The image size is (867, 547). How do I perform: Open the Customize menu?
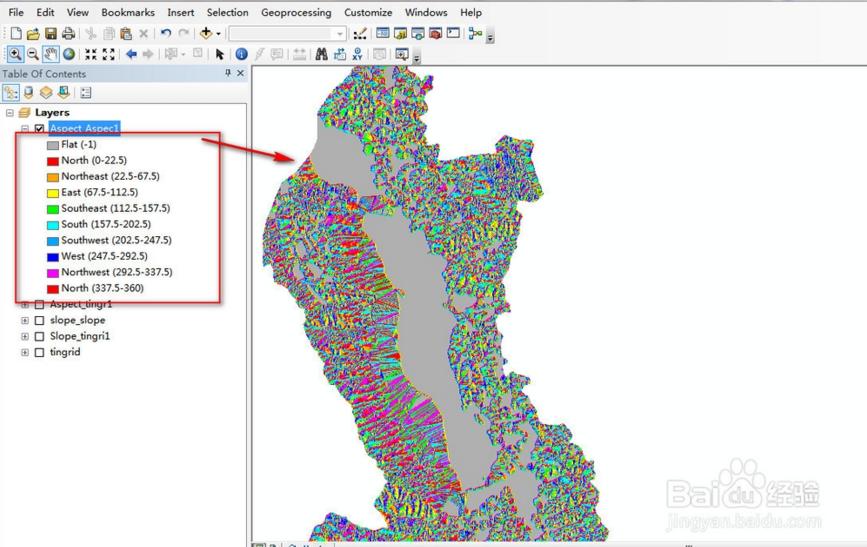point(368,12)
